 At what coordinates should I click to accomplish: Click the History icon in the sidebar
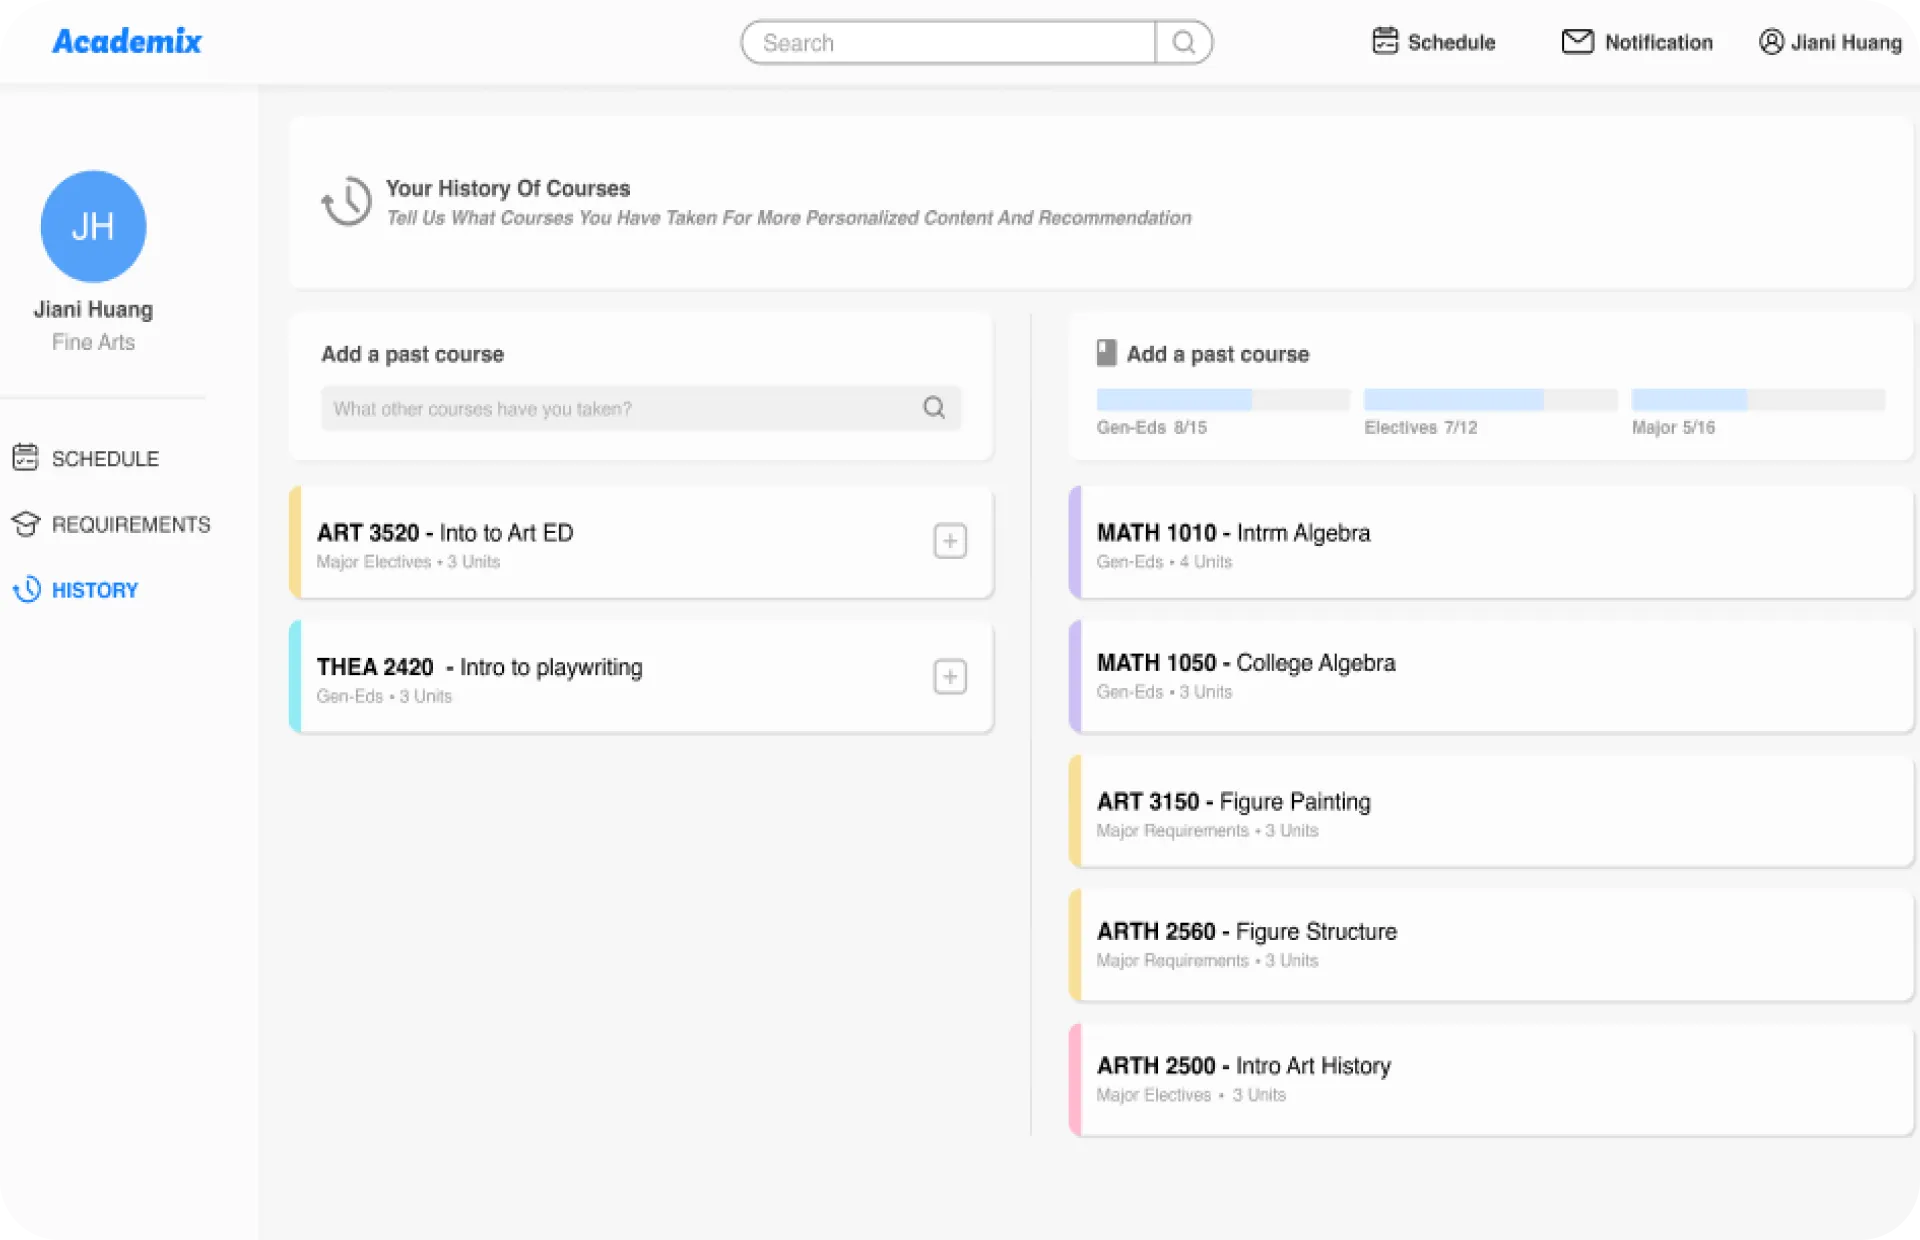(25, 588)
